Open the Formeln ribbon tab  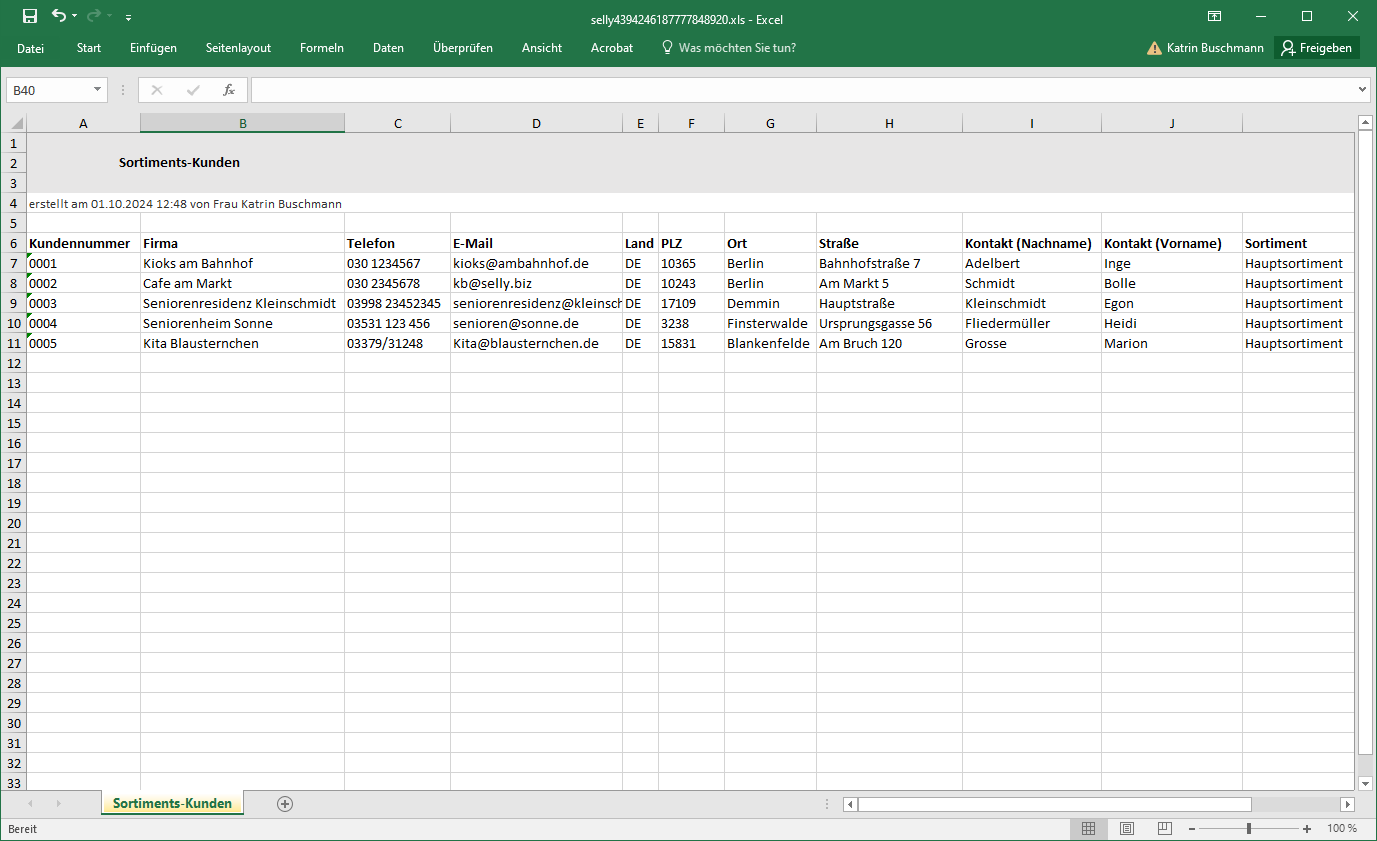321,48
